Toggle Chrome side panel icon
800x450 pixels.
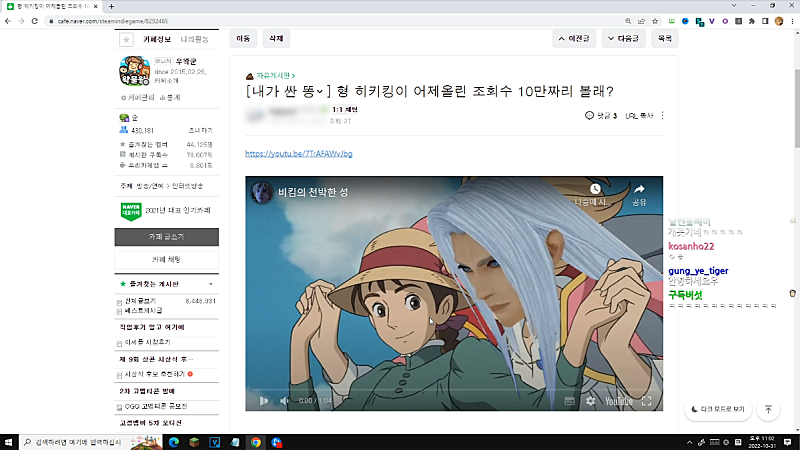[765, 21]
